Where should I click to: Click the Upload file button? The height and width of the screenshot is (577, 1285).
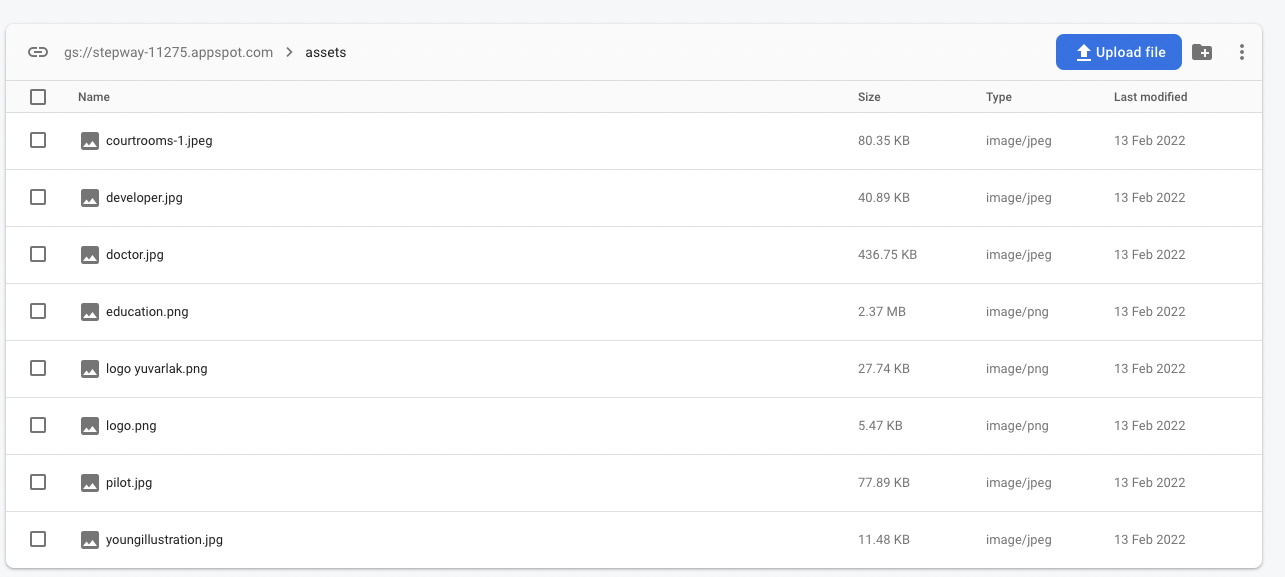coord(1119,52)
